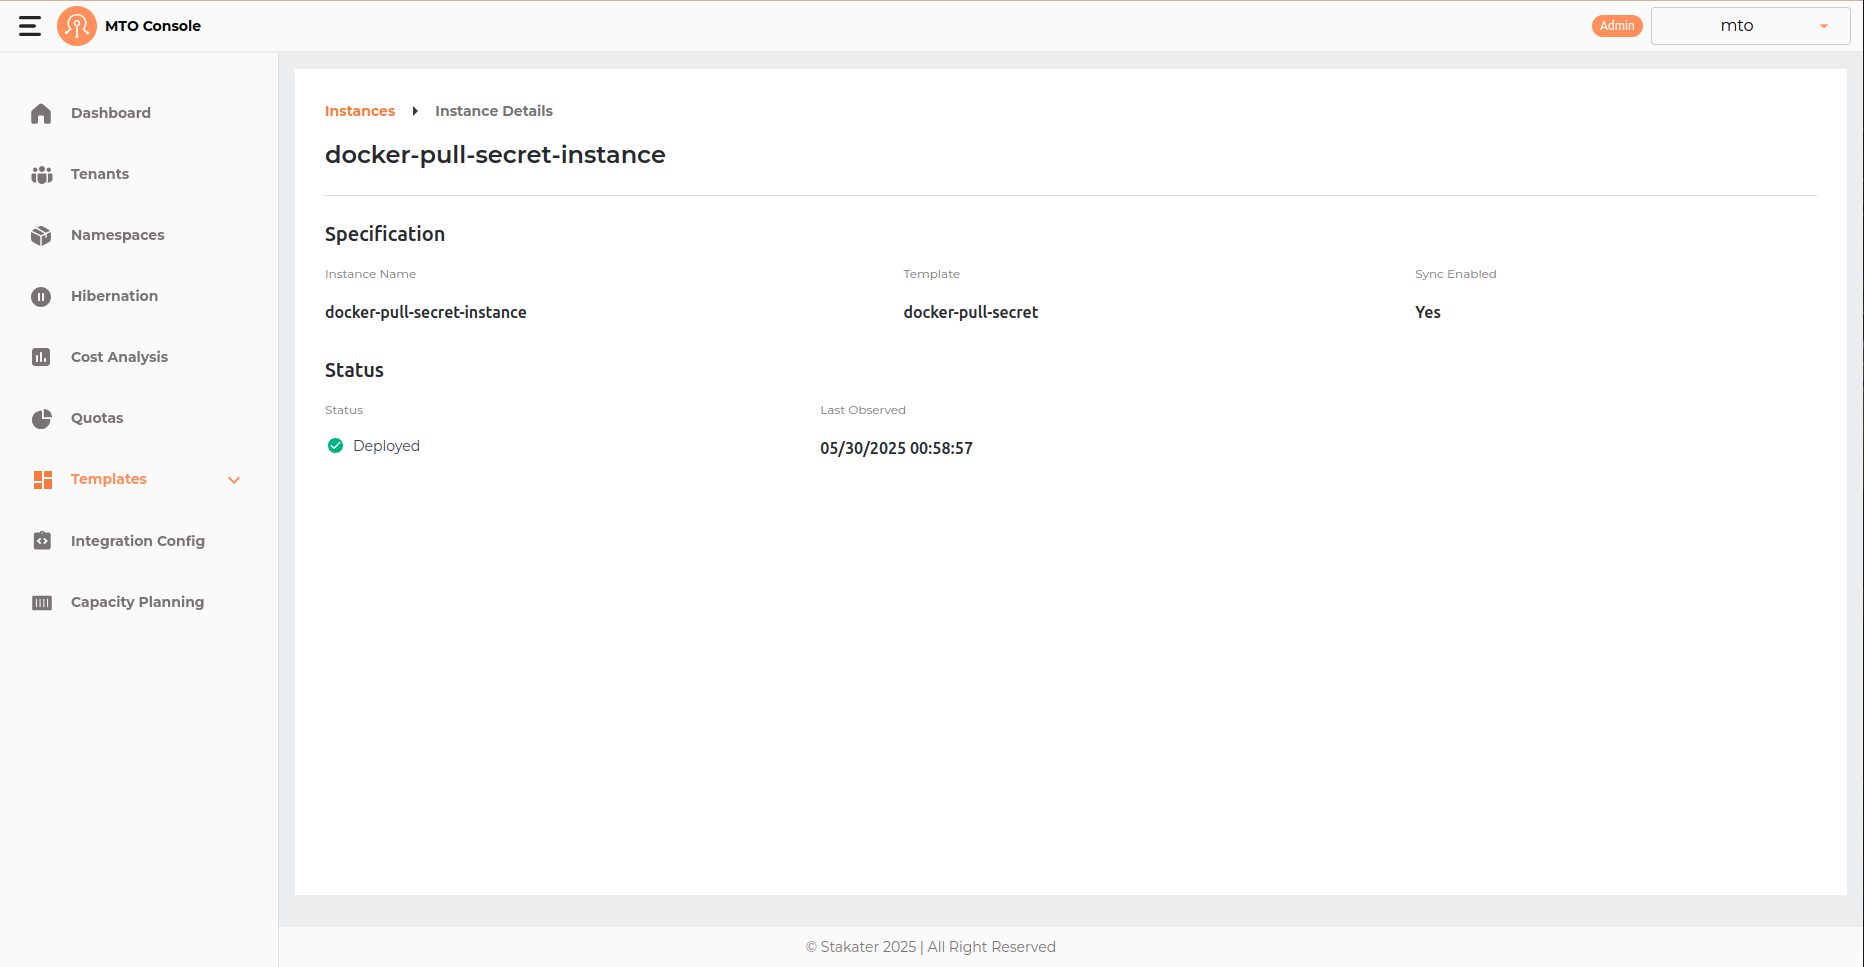The width and height of the screenshot is (1864, 967).
Task: Open Cost Analysis using its chart icon
Action: coord(40,357)
